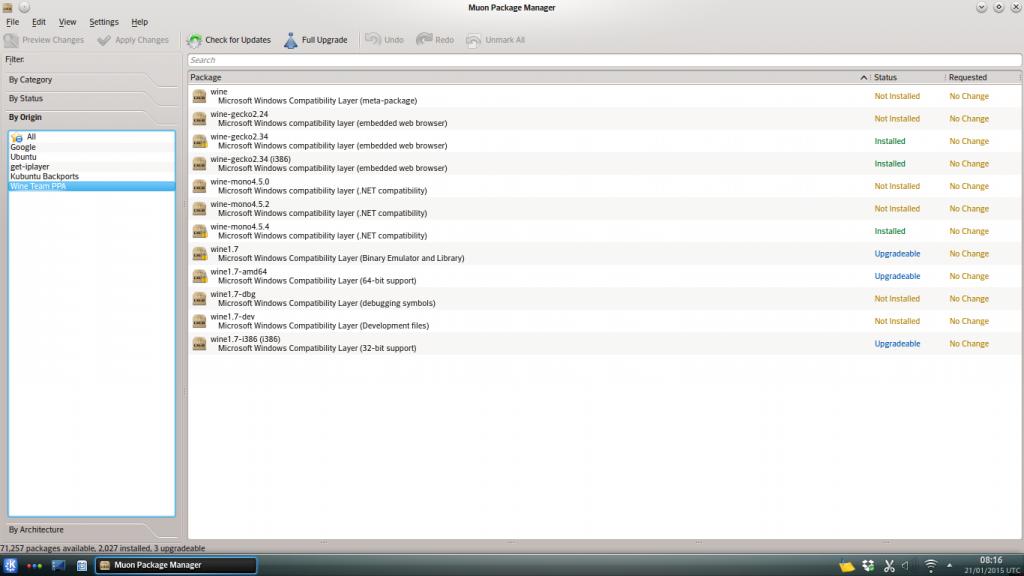Select the Google origin filter
Viewport: 1024px width, 576px height.
pyautogui.click(x=91, y=147)
